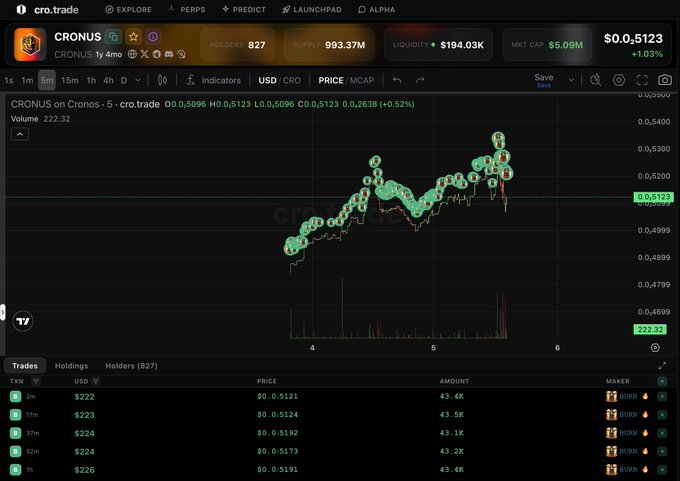Switch chart to MCAP view
This screenshot has height=481, width=680.
click(x=362, y=81)
